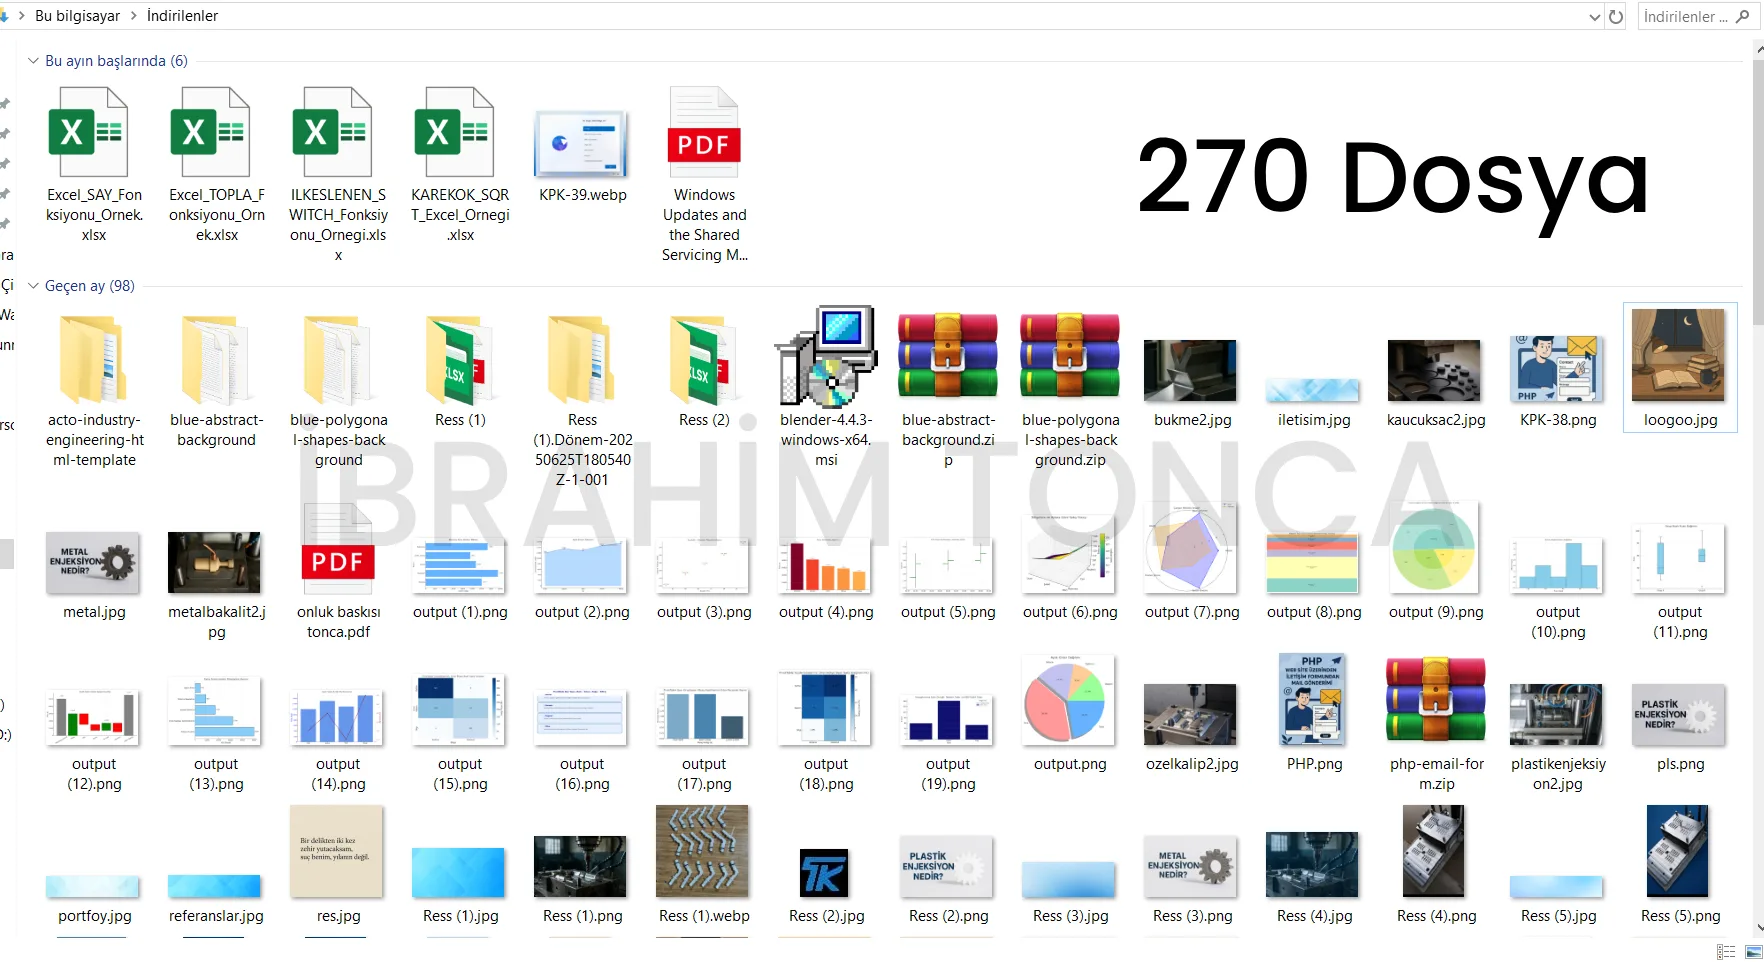Image resolution: width=1764 pixels, height=962 pixels.
Task: Collapse the 'Geçen ay' group chevron
Action: point(33,286)
